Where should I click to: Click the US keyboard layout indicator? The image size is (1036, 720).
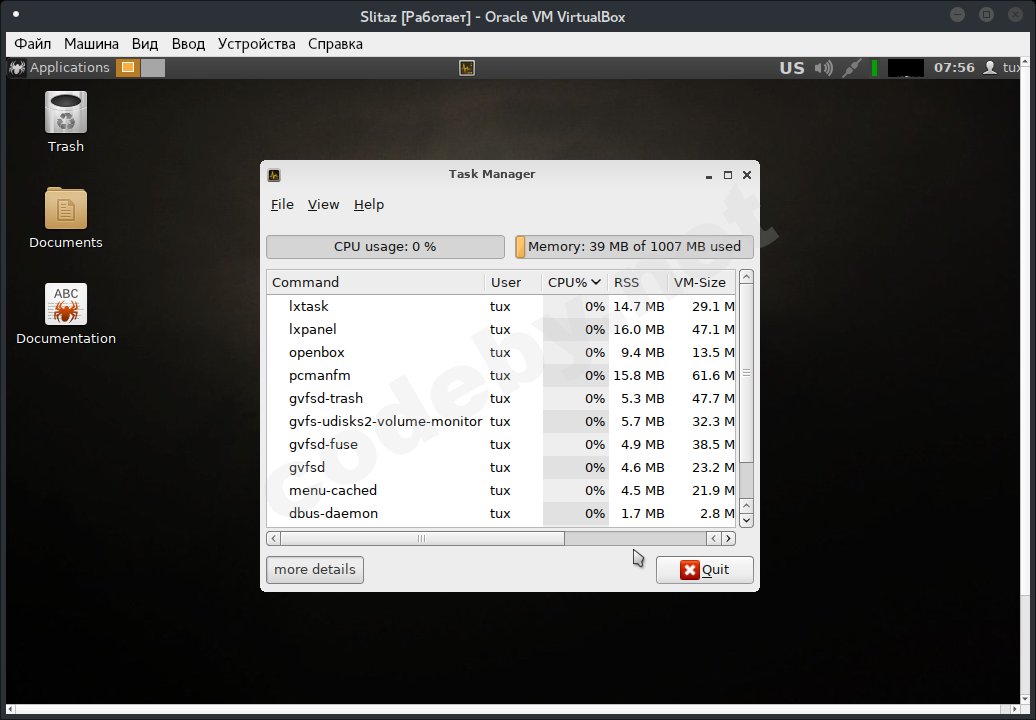(x=792, y=68)
